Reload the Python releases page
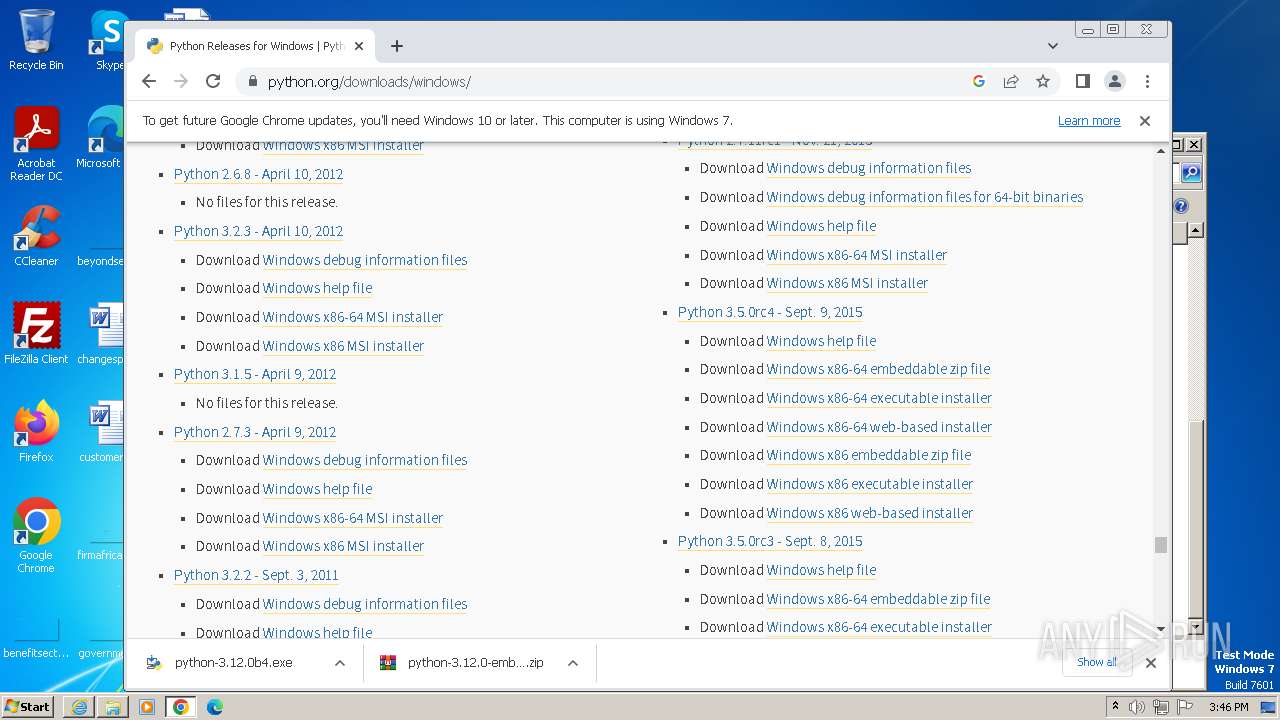This screenshot has width=1280, height=720. click(213, 81)
